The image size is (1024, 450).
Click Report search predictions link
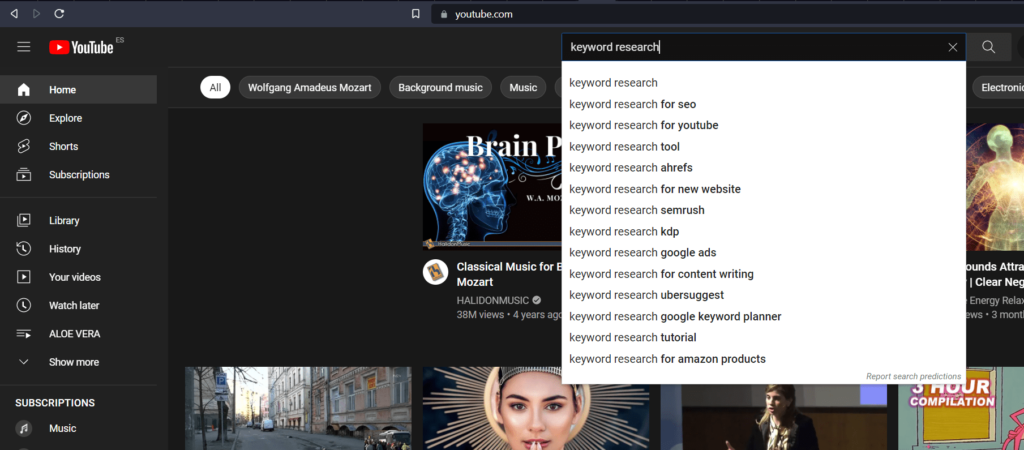click(x=913, y=376)
